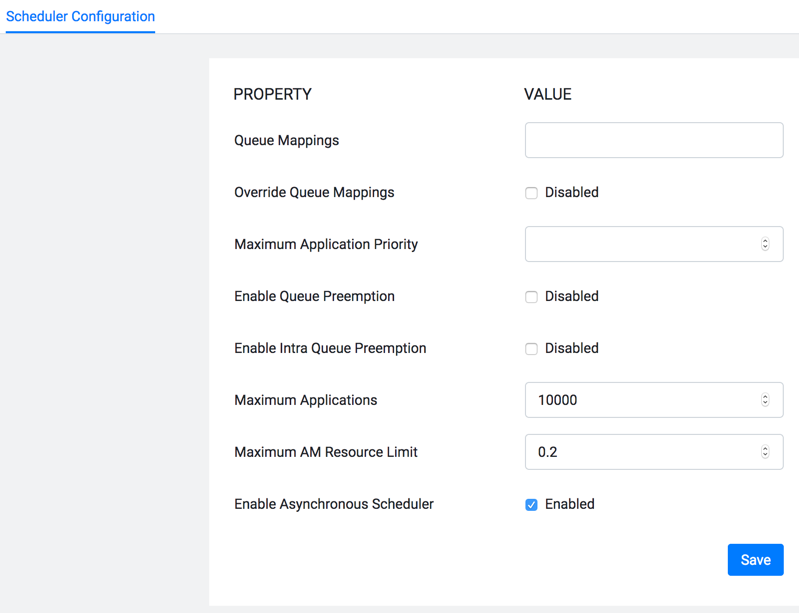The image size is (799, 613).
Task: Open the Scheduler Configuration tab
Action: [80, 17]
